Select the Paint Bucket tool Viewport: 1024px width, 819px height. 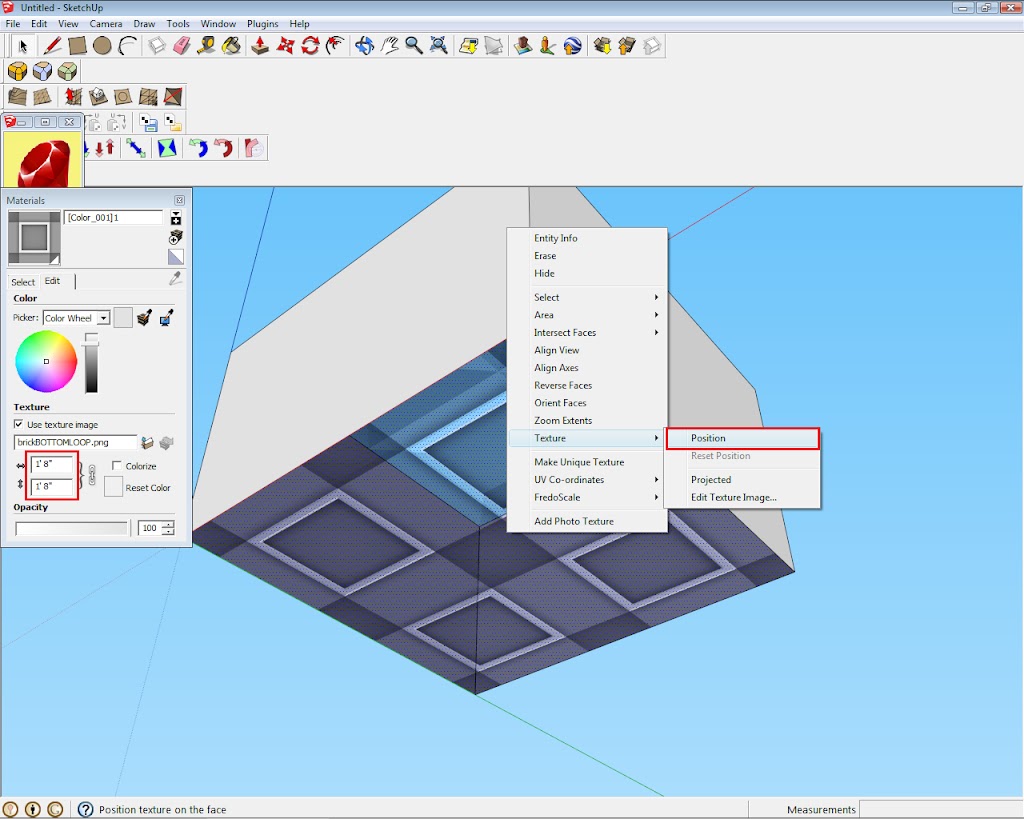click(231, 46)
